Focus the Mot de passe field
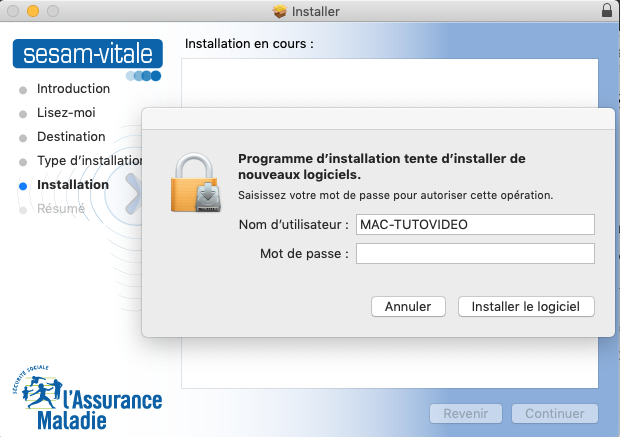The image size is (620, 437). click(475, 253)
